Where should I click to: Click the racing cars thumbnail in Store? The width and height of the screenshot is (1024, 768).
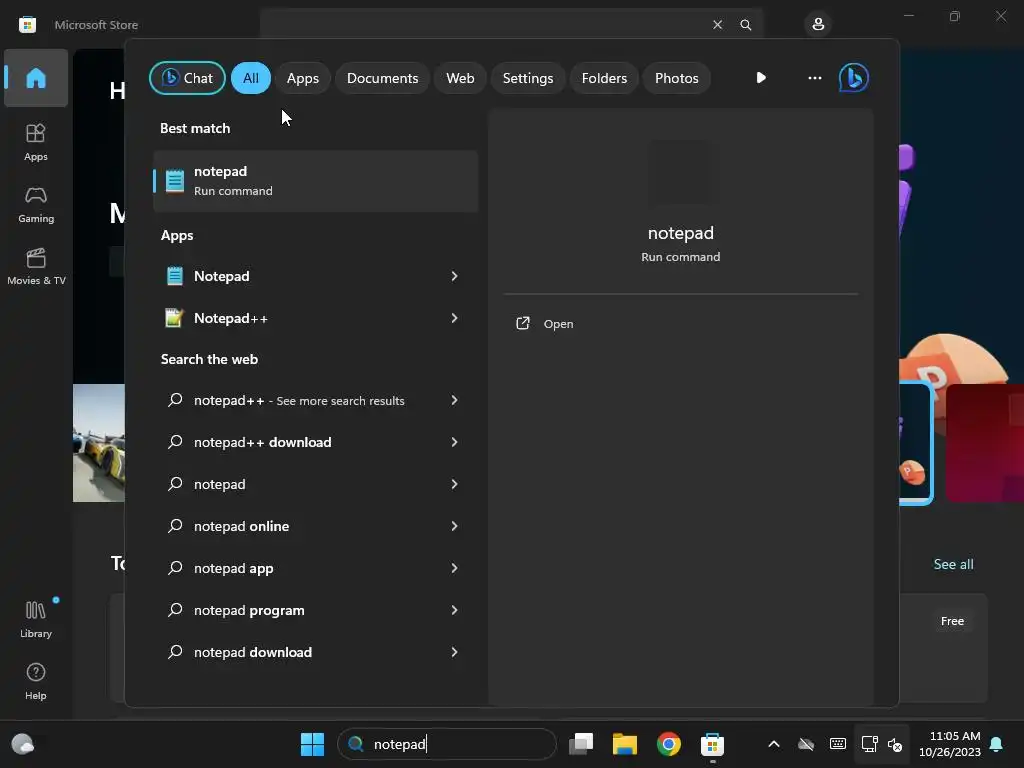pos(99,443)
